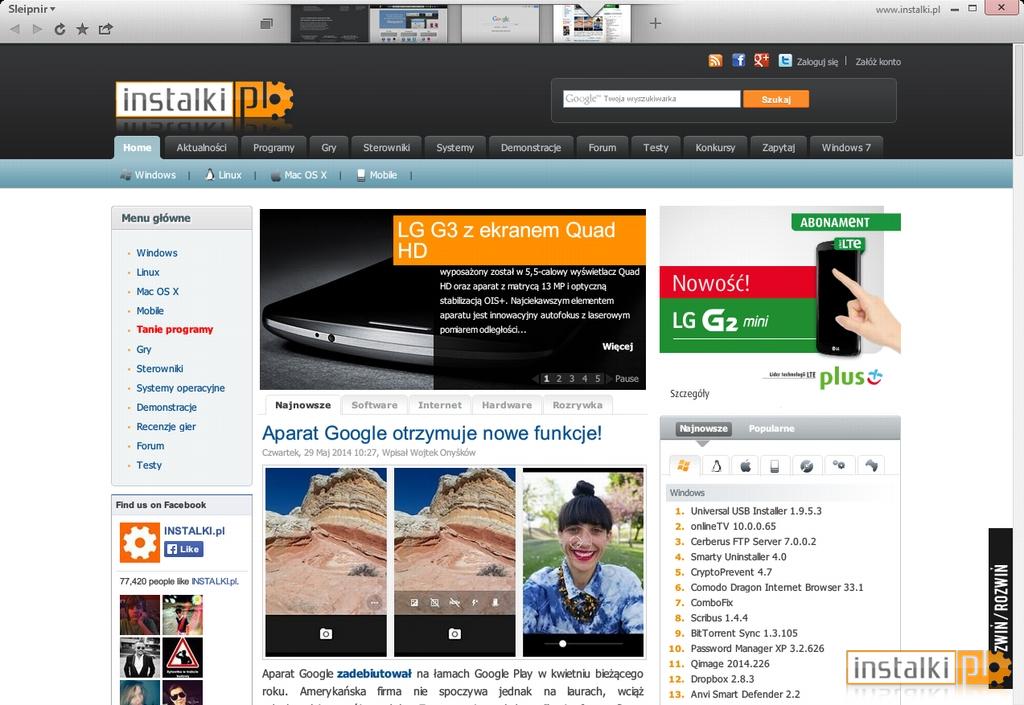The image size is (1024, 705).
Task: Select the games disc platform icon
Action: pos(807,465)
